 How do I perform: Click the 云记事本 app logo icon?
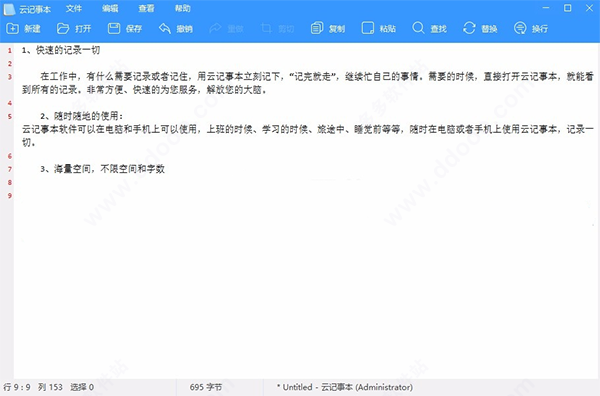tap(9, 9)
